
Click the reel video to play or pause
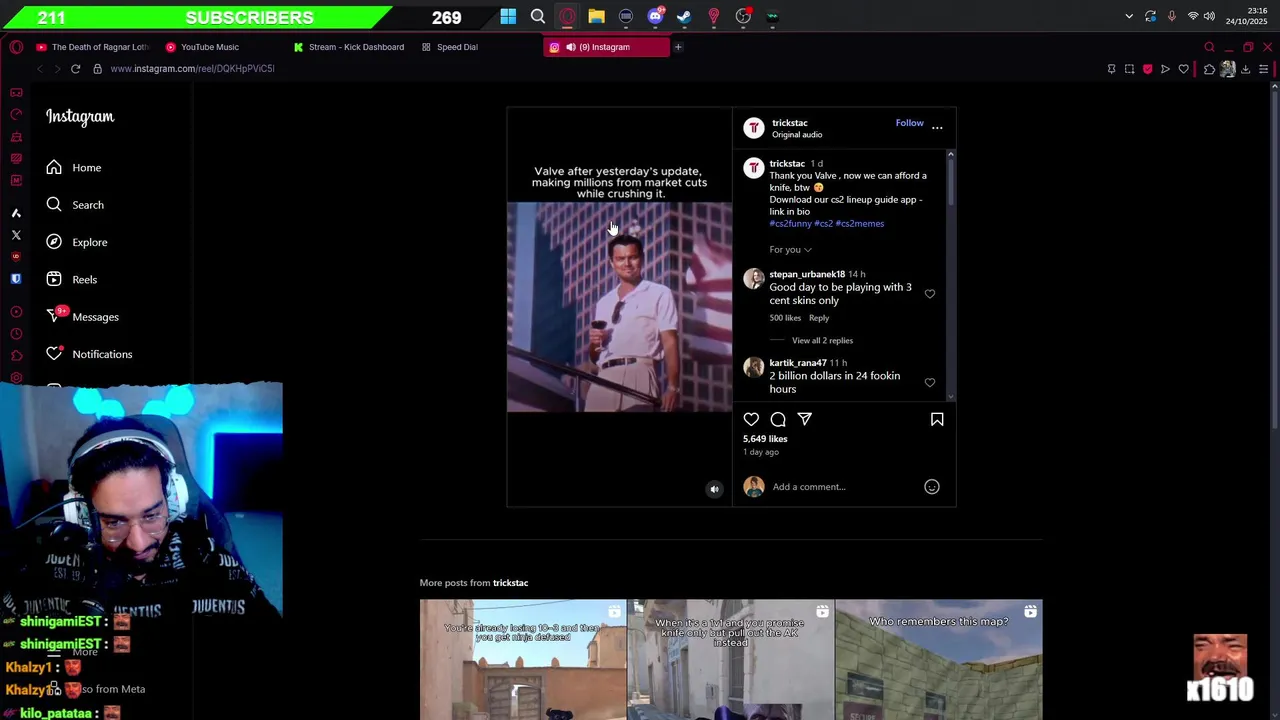click(619, 307)
